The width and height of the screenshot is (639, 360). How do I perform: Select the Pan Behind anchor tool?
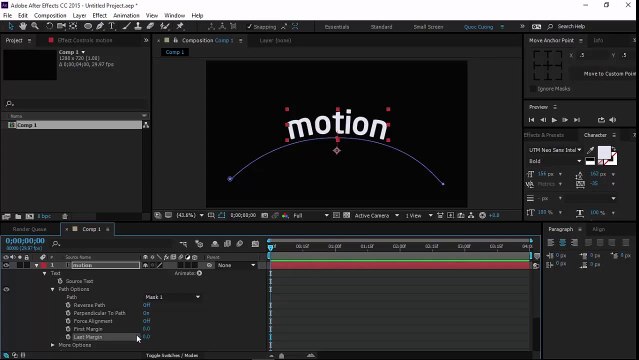tap(73, 26)
